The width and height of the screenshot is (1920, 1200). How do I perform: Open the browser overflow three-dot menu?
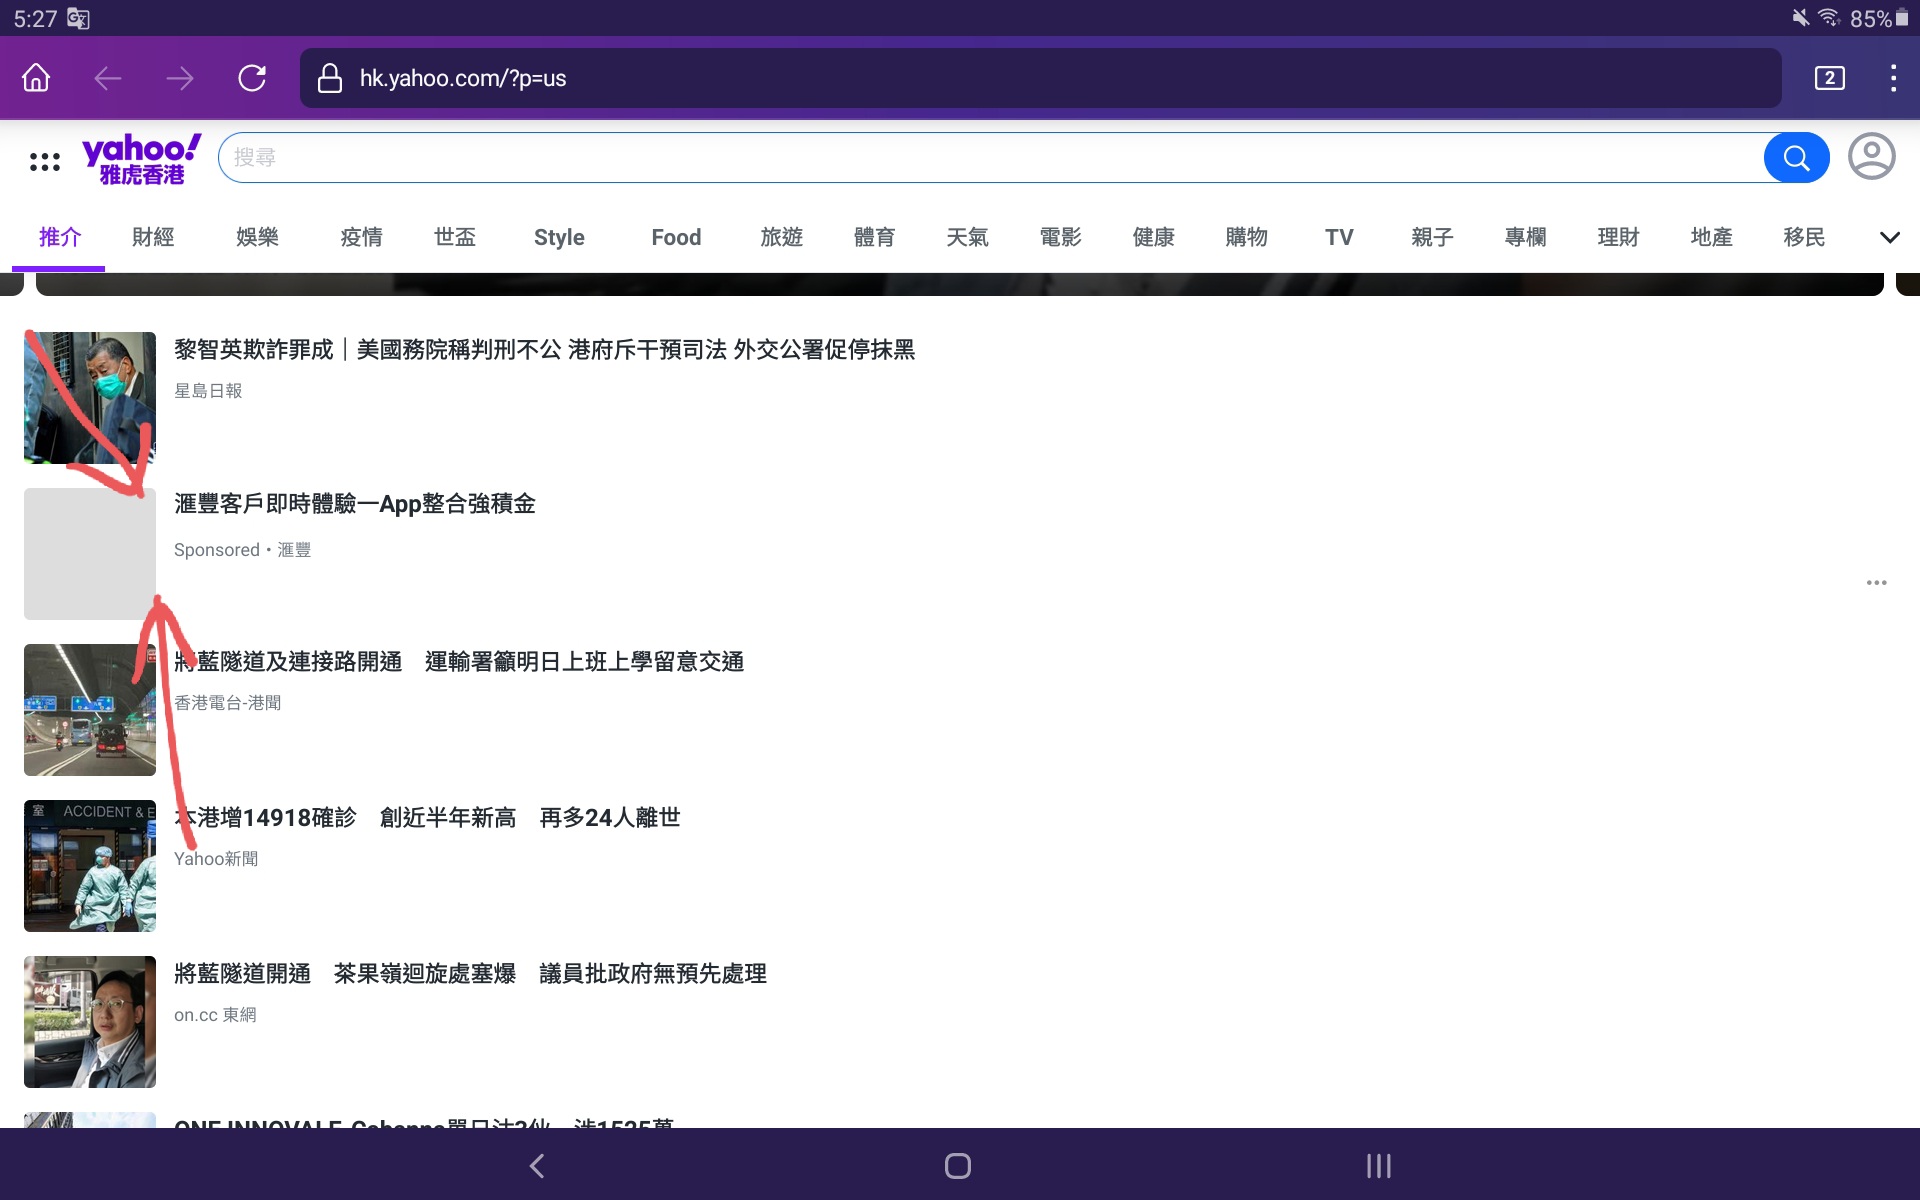[1893, 78]
